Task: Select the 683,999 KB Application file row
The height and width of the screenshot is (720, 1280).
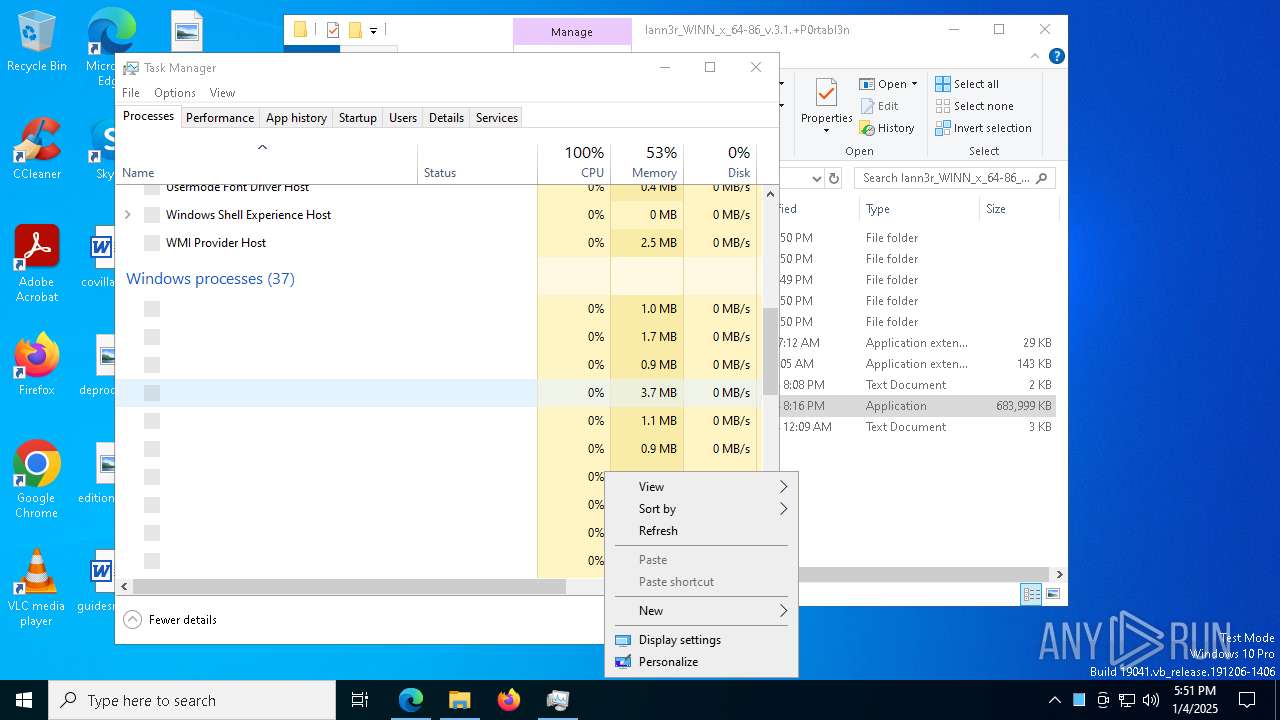Action: pyautogui.click(x=918, y=406)
